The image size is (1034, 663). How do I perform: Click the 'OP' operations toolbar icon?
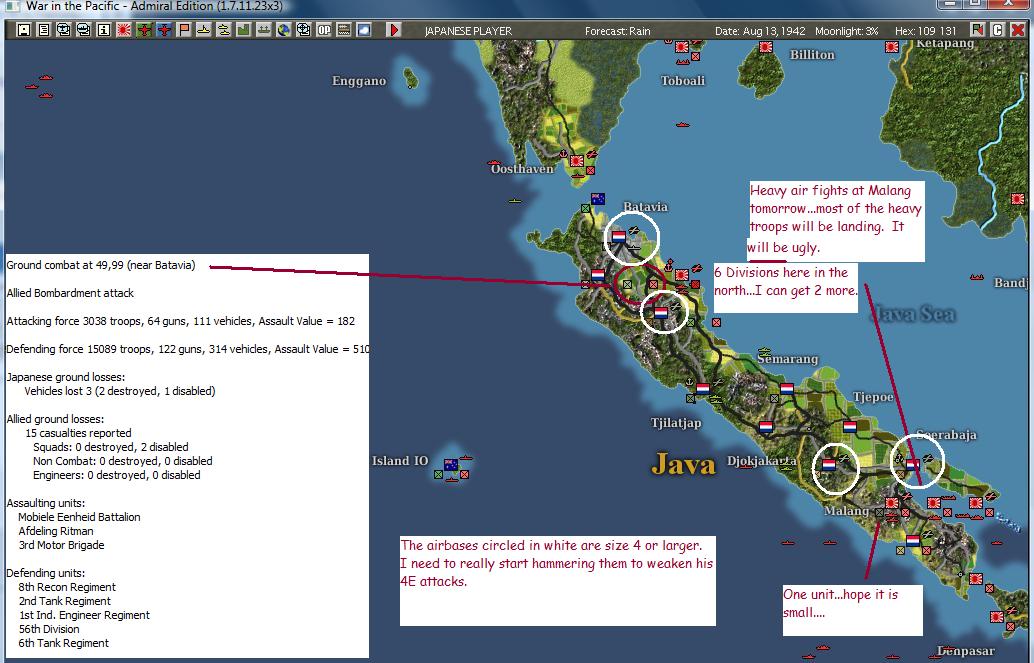click(324, 30)
